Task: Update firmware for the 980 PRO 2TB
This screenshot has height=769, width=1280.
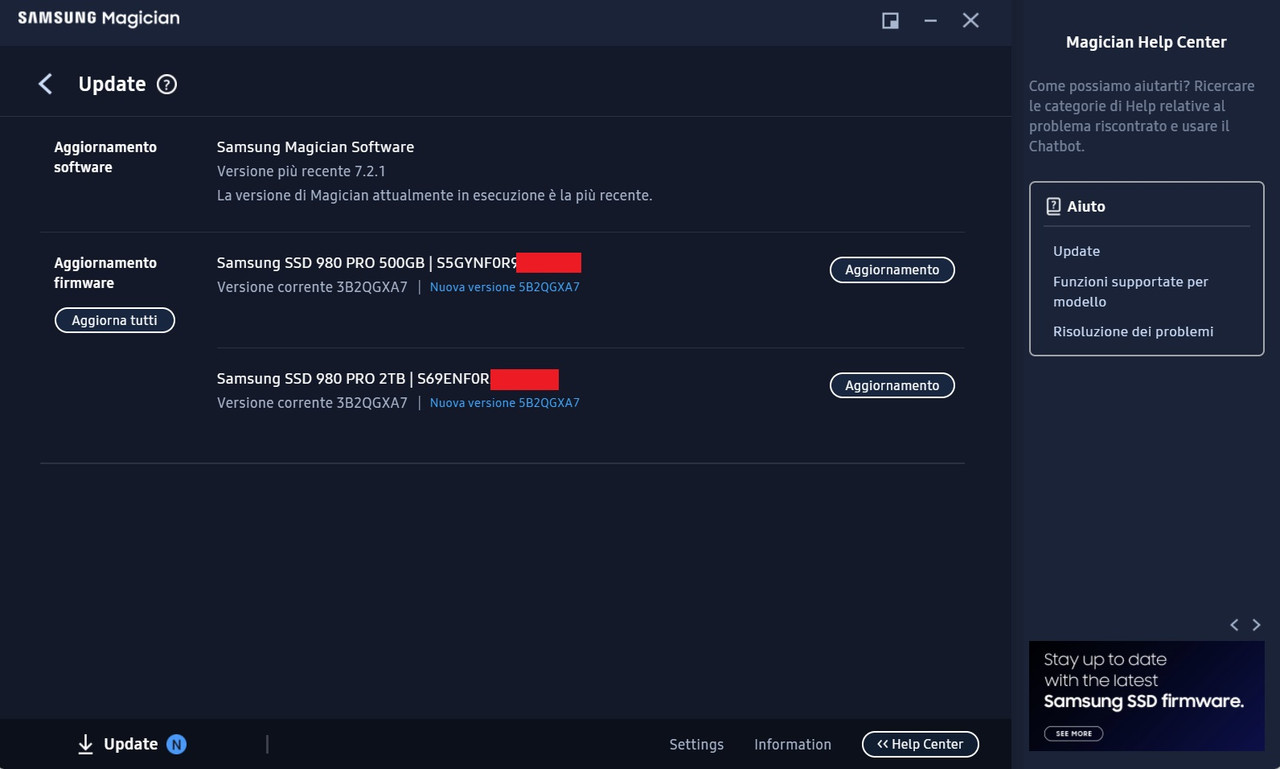Action: click(x=892, y=386)
